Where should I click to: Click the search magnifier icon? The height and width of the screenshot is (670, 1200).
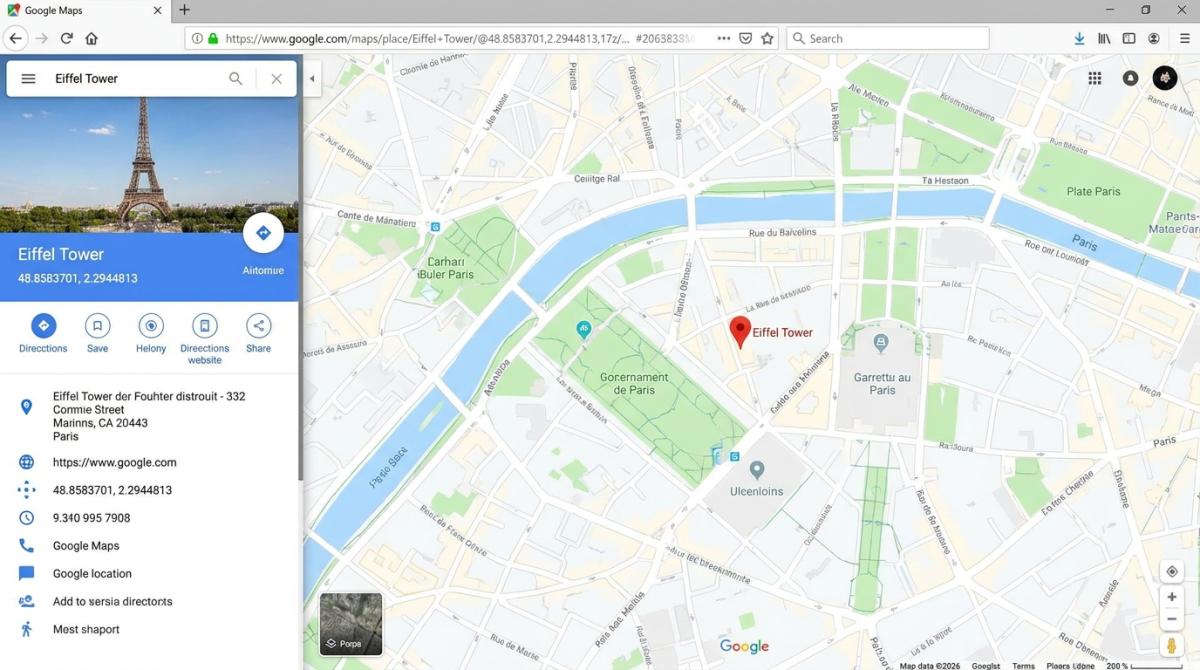pos(236,79)
